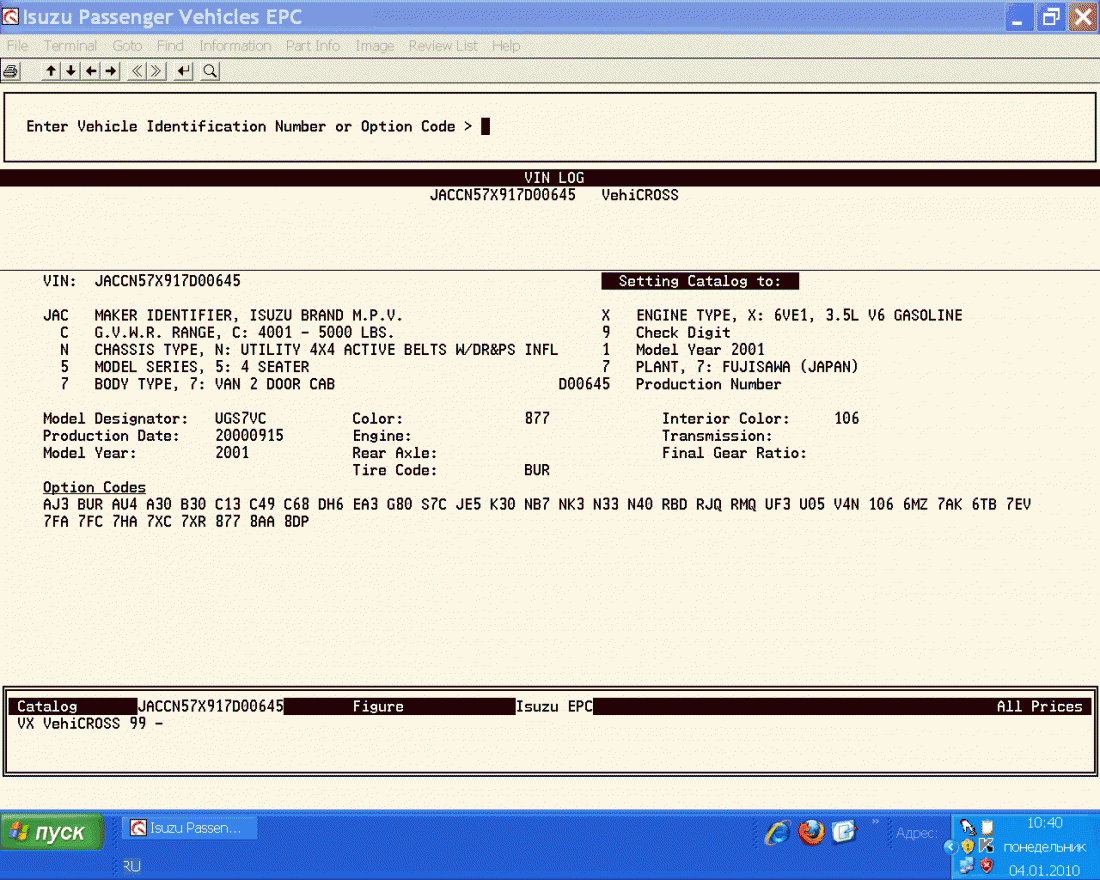Viewport: 1100px width, 880px height.
Task: Open the File menu
Action: click(x=18, y=46)
